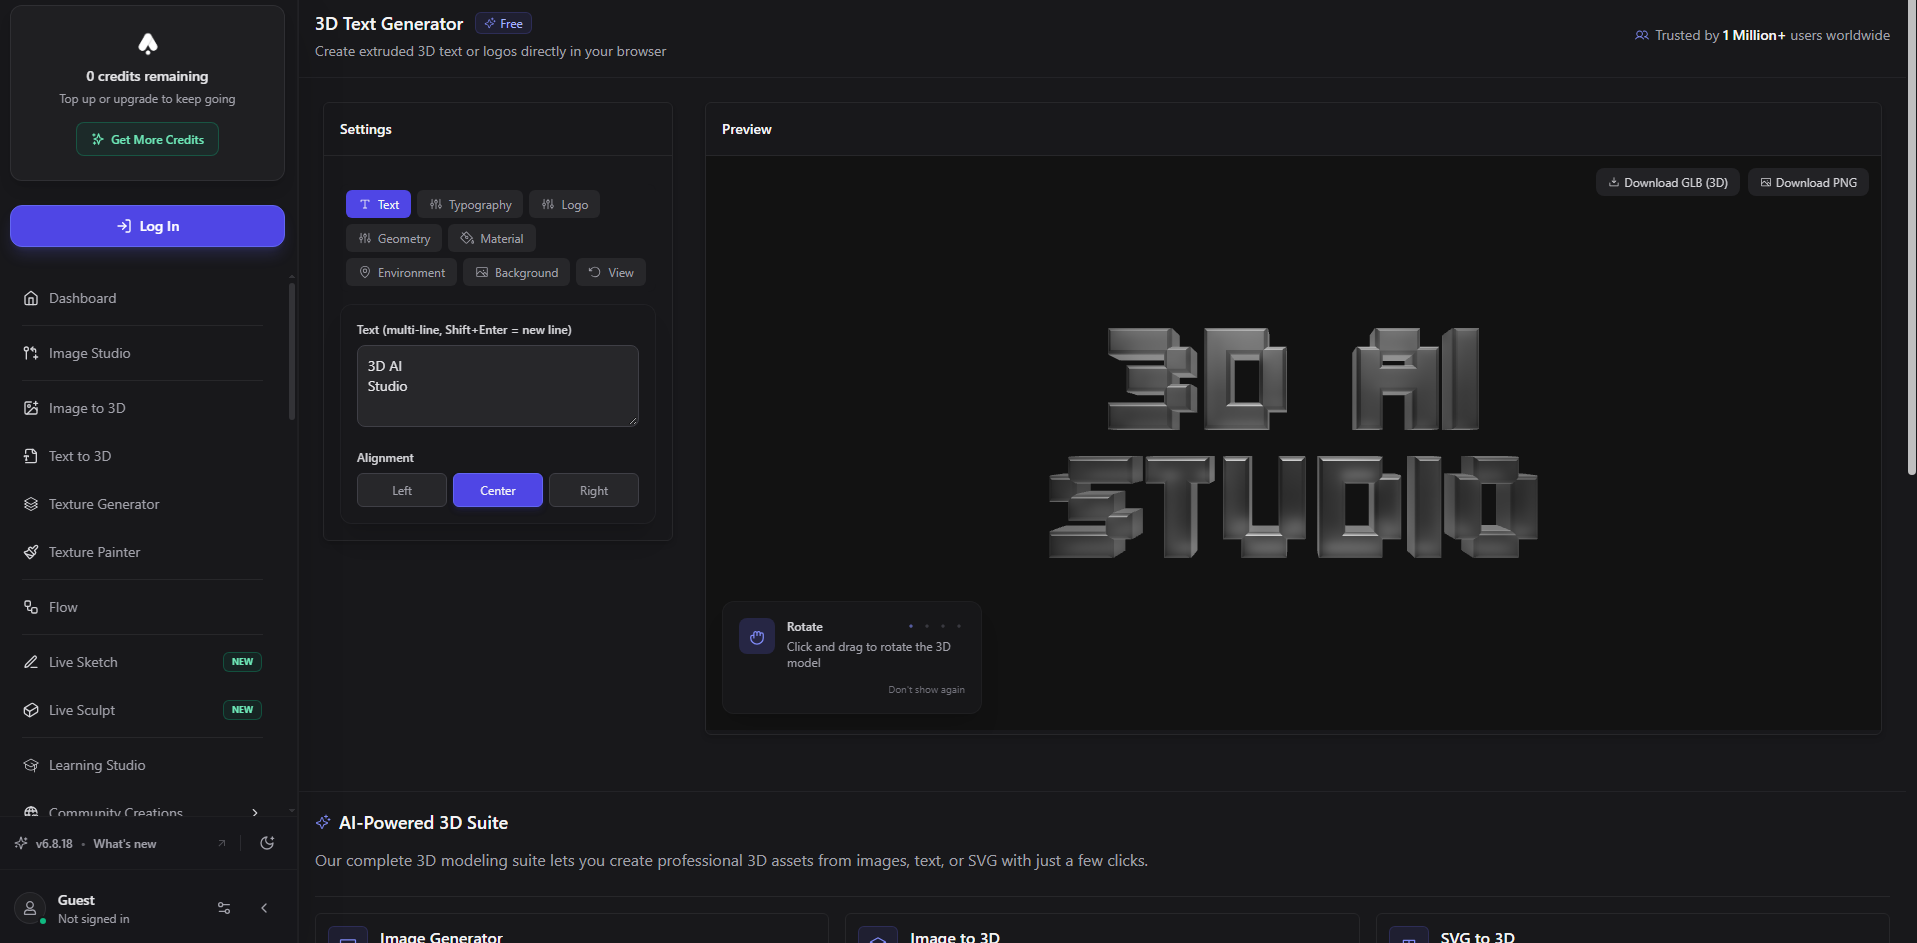1917x943 pixels.
Task: Click the sidebar vertical scrollbar
Action: [292, 350]
